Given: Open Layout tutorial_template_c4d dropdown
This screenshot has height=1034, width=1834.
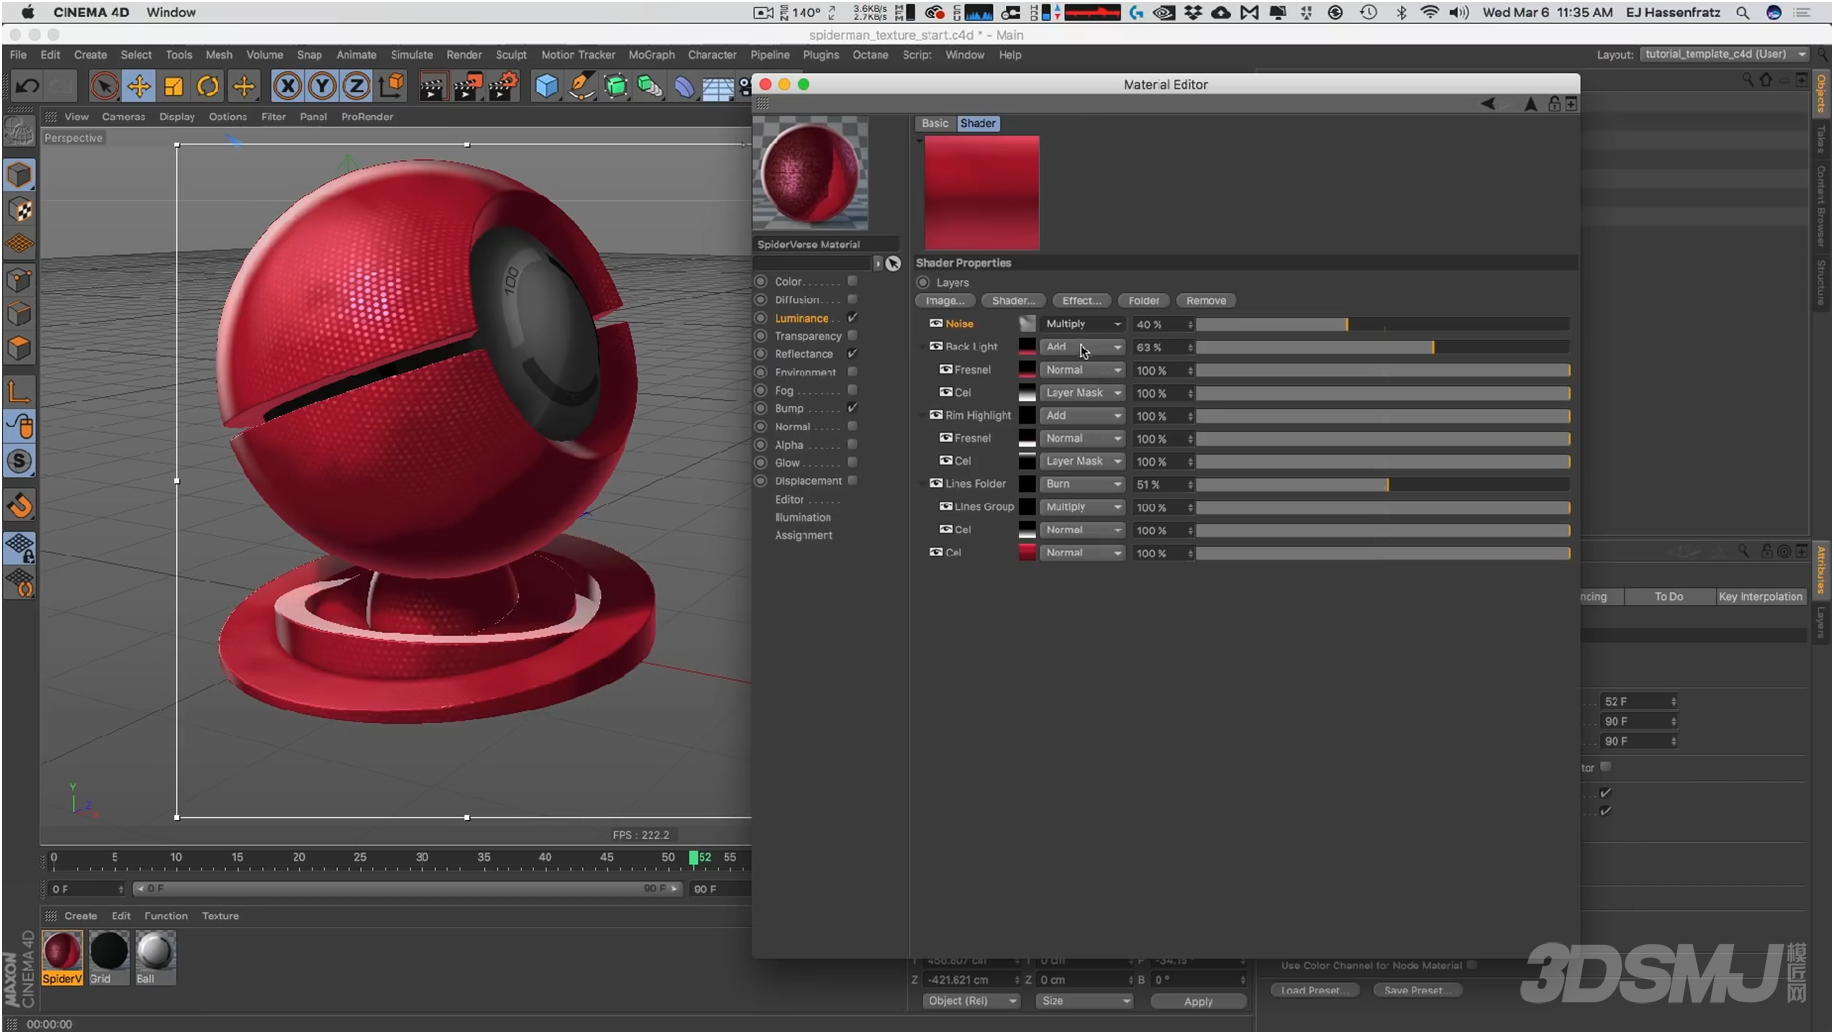Looking at the screenshot, I should point(1724,54).
